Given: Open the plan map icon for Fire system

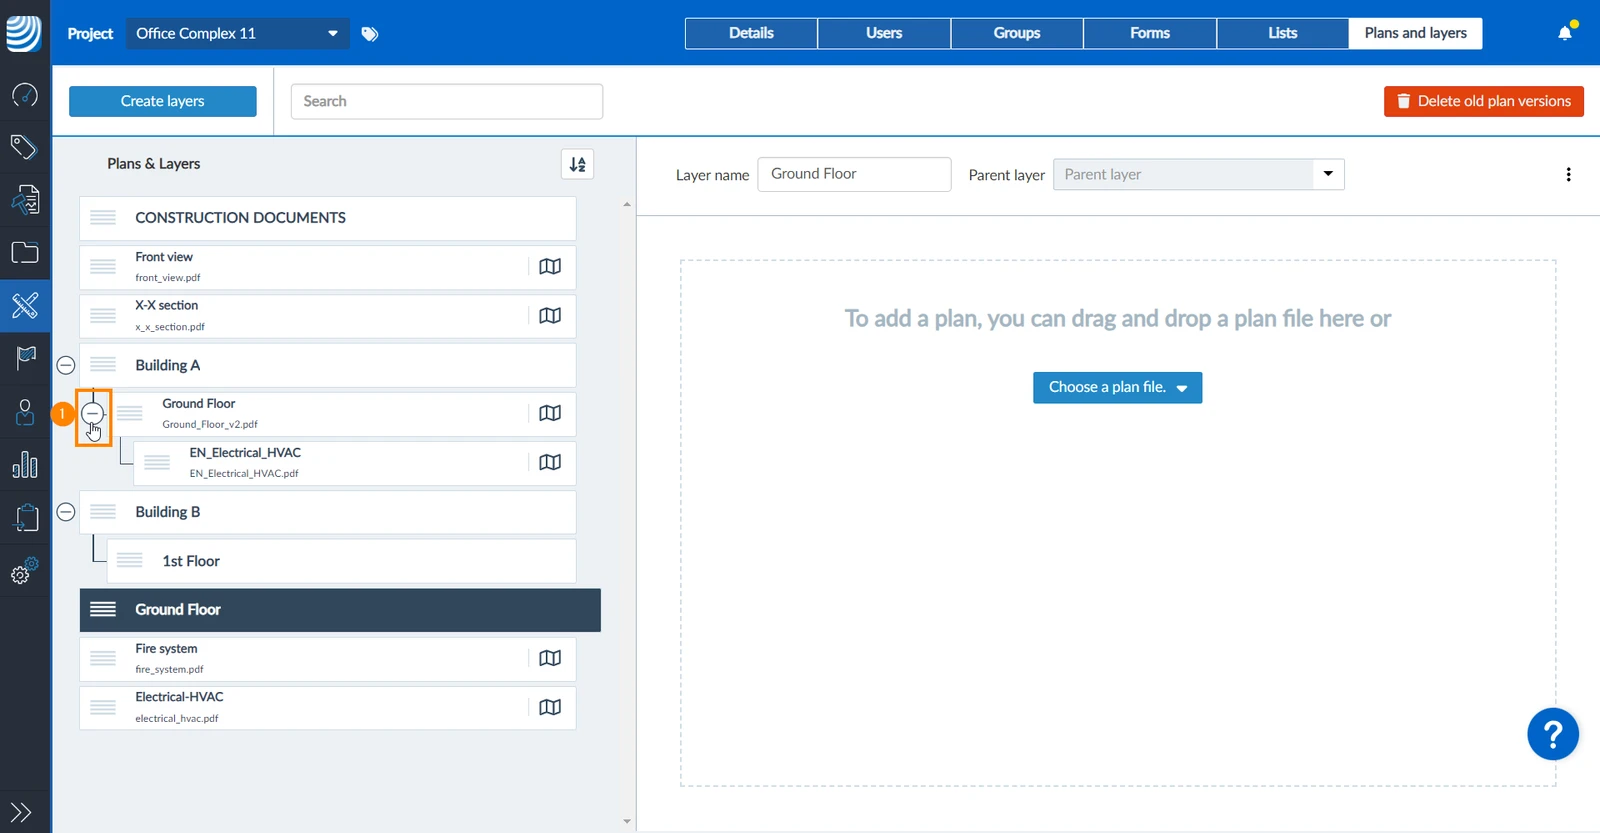Looking at the screenshot, I should click(x=550, y=658).
